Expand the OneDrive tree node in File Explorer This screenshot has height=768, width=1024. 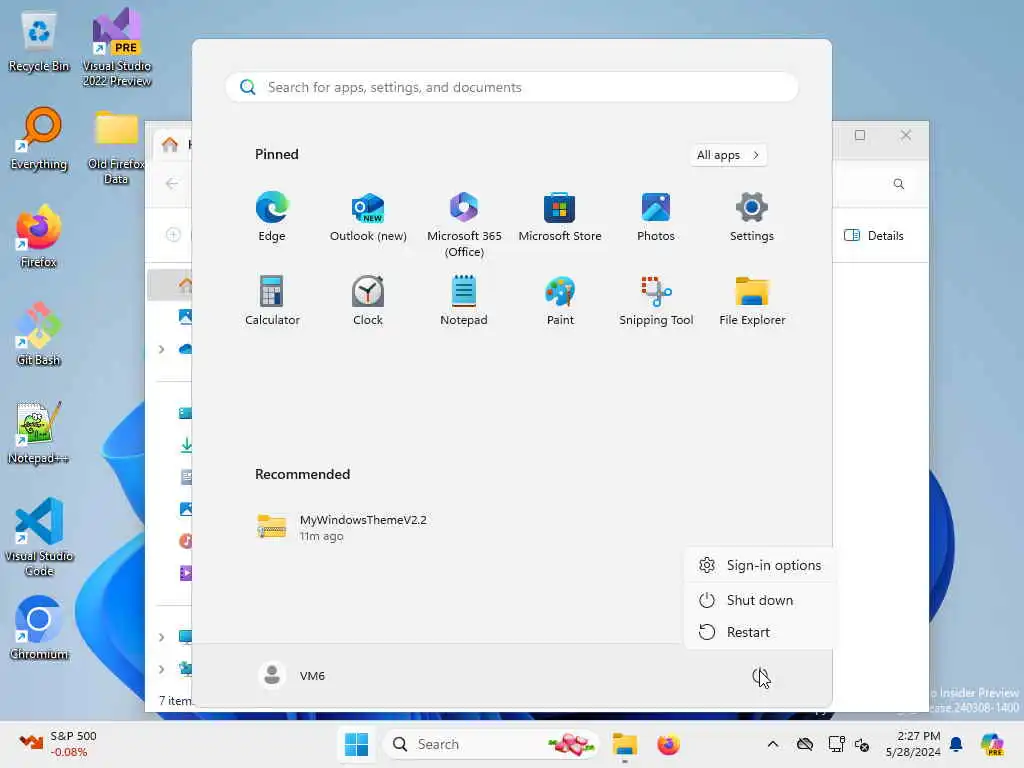pyautogui.click(x=161, y=349)
